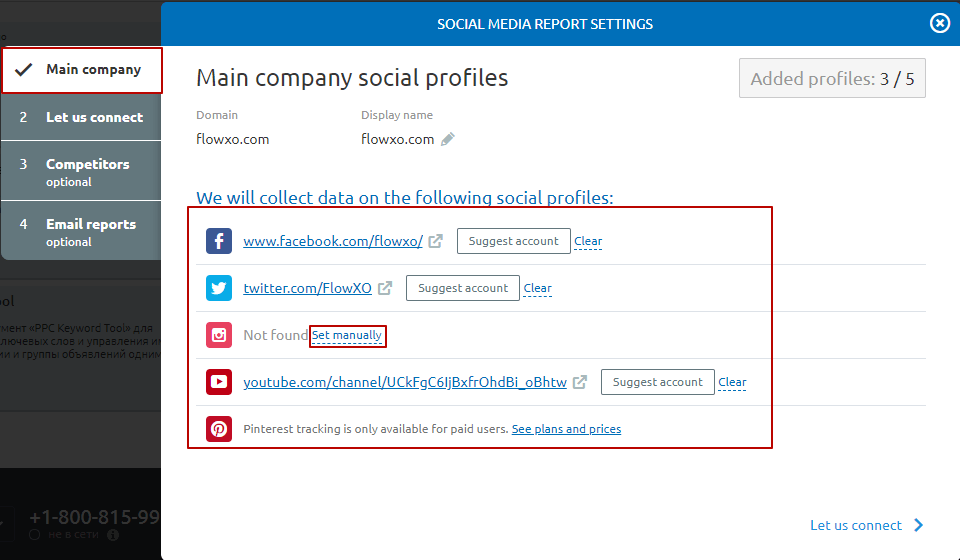
Task: Clear the Facebook profile
Action: [588, 241]
